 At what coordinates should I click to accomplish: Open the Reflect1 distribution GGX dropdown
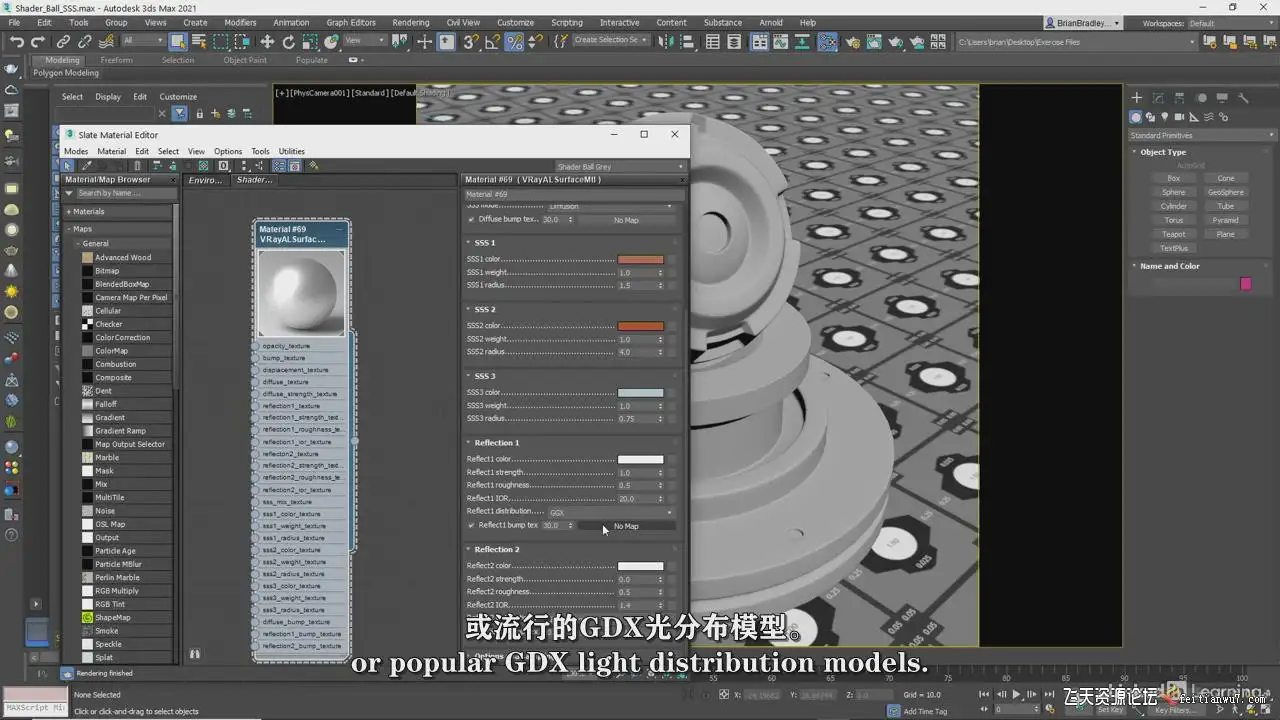(x=610, y=512)
